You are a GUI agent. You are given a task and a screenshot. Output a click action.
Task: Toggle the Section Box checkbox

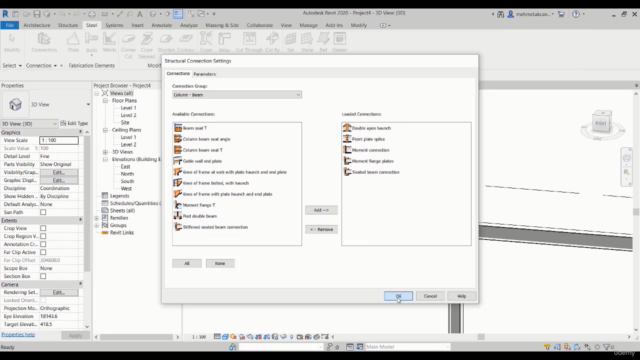point(43,276)
